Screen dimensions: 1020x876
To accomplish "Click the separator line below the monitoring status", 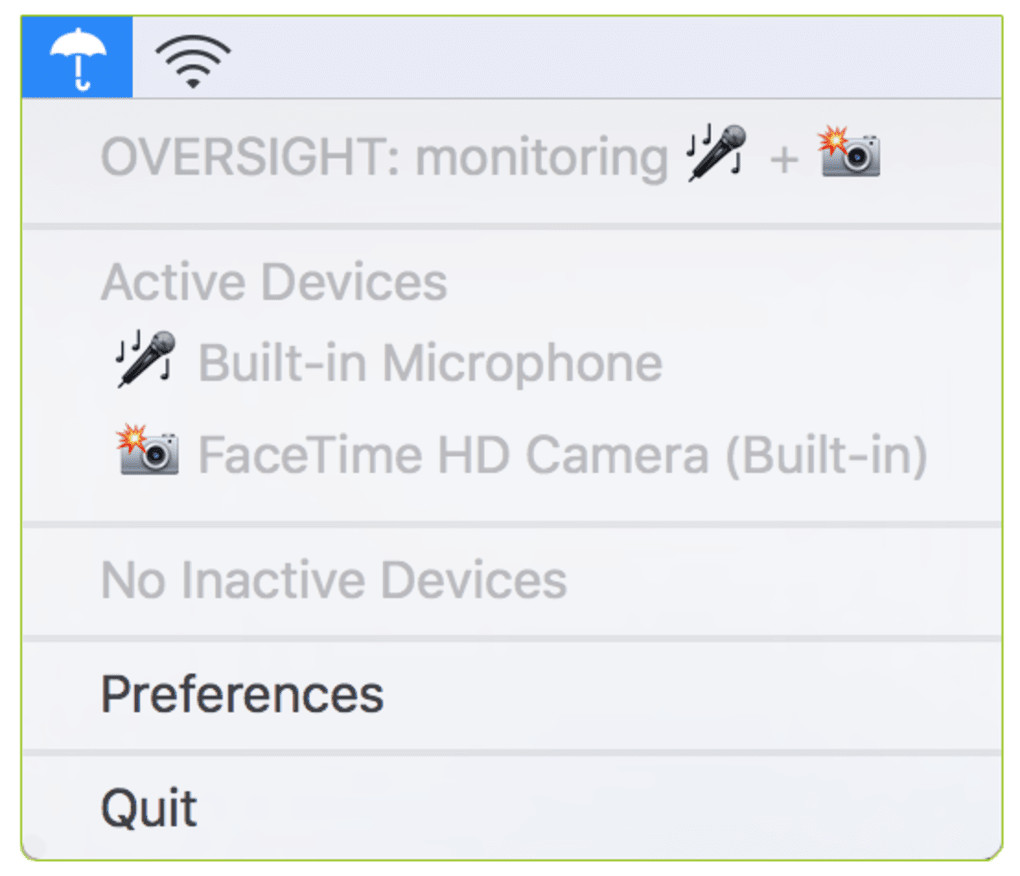I will click(510, 227).
